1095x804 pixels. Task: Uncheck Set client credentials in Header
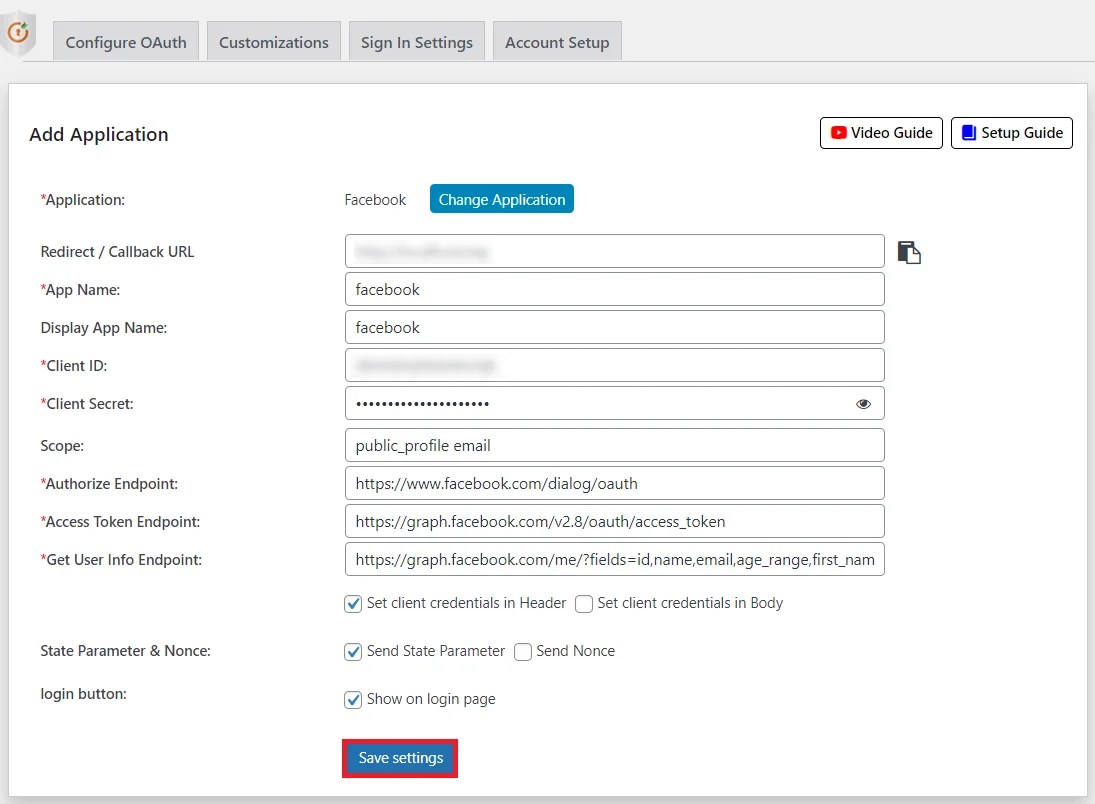352,603
